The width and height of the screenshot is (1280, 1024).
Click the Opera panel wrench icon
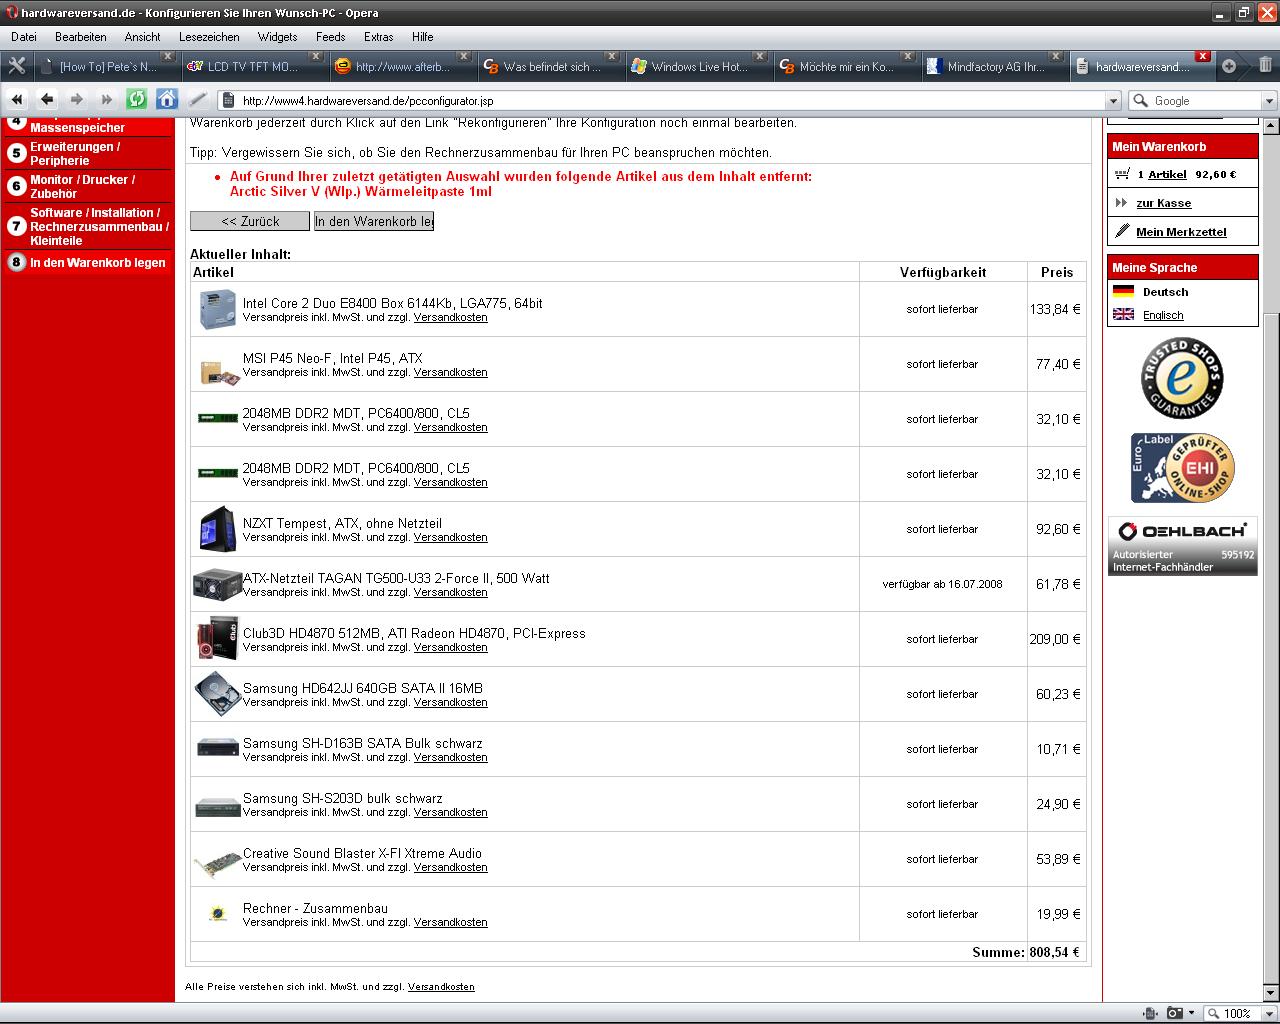[x=16, y=66]
